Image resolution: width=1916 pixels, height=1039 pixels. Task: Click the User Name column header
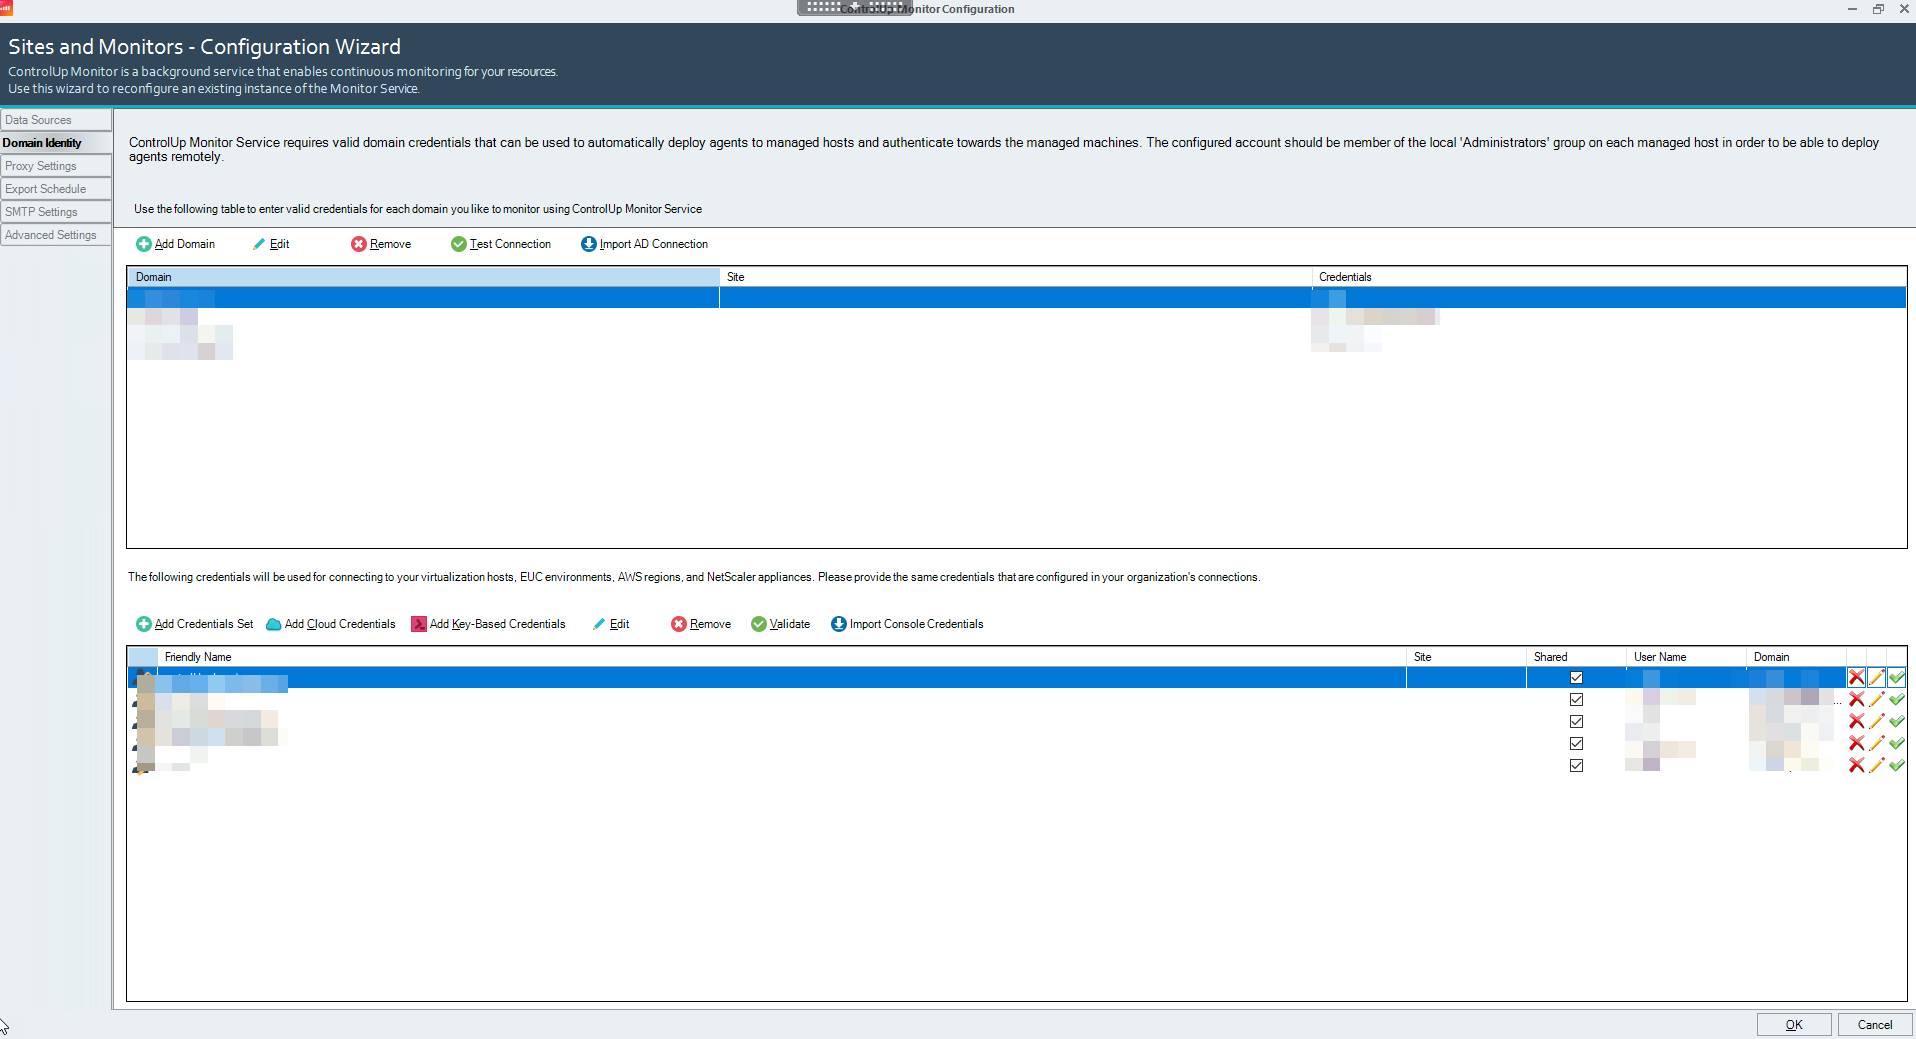[1686, 657]
